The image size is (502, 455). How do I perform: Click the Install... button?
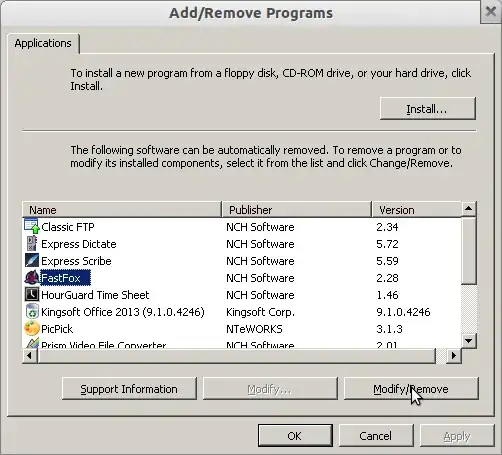(x=427, y=109)
